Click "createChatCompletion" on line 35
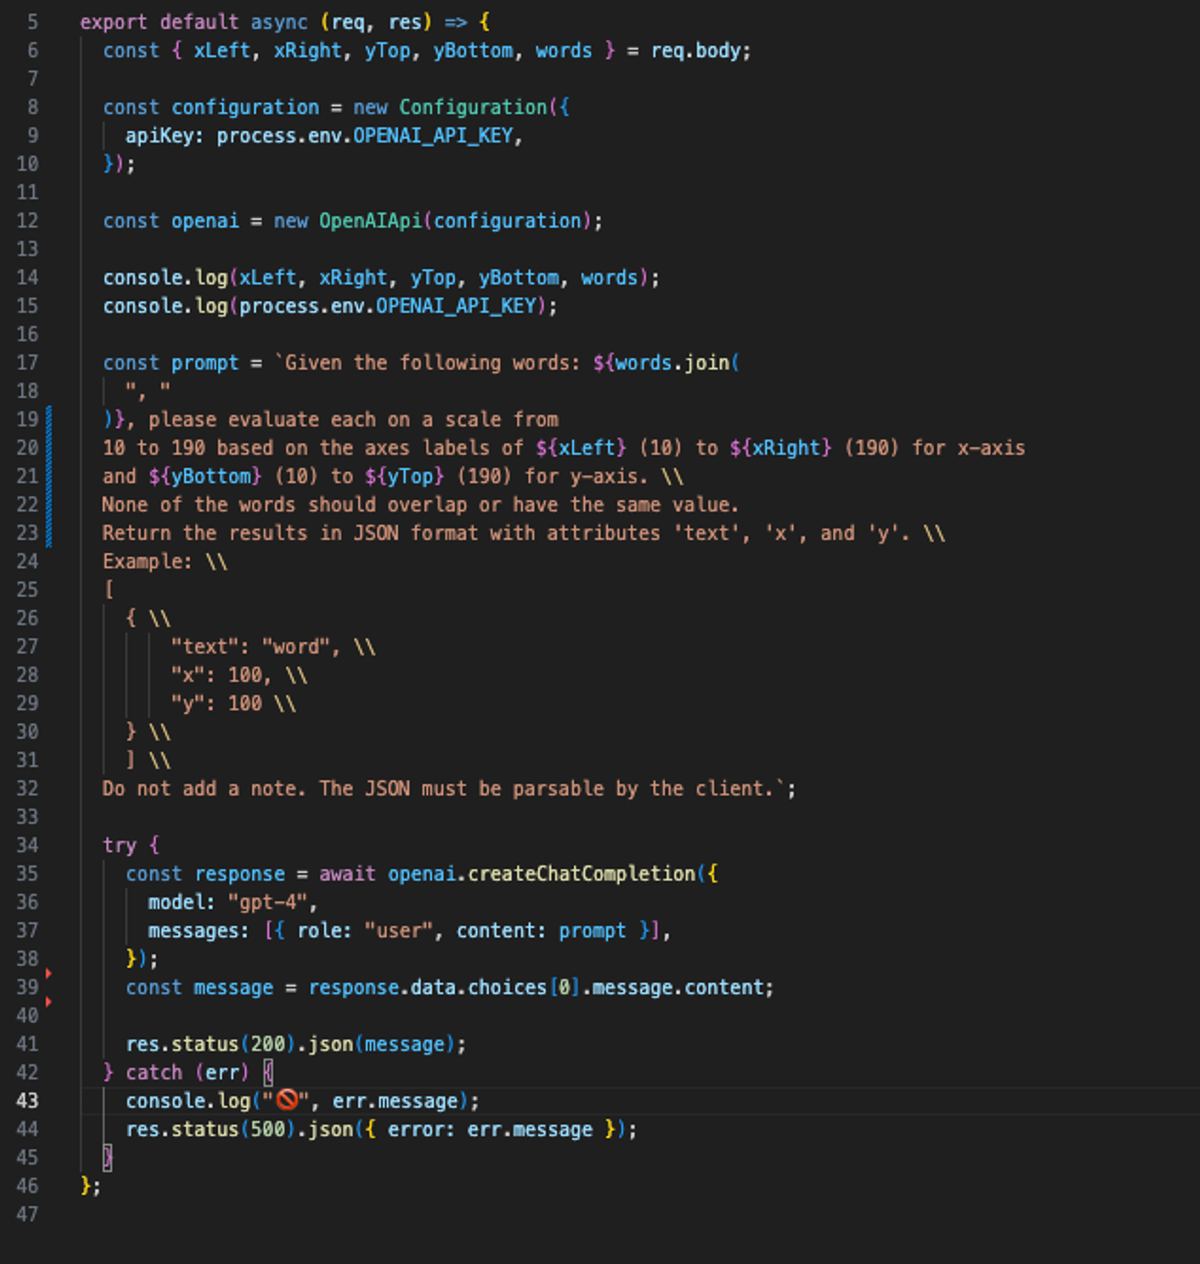The height and width of the screenshot is (1264, 1200). coord(581,874)
